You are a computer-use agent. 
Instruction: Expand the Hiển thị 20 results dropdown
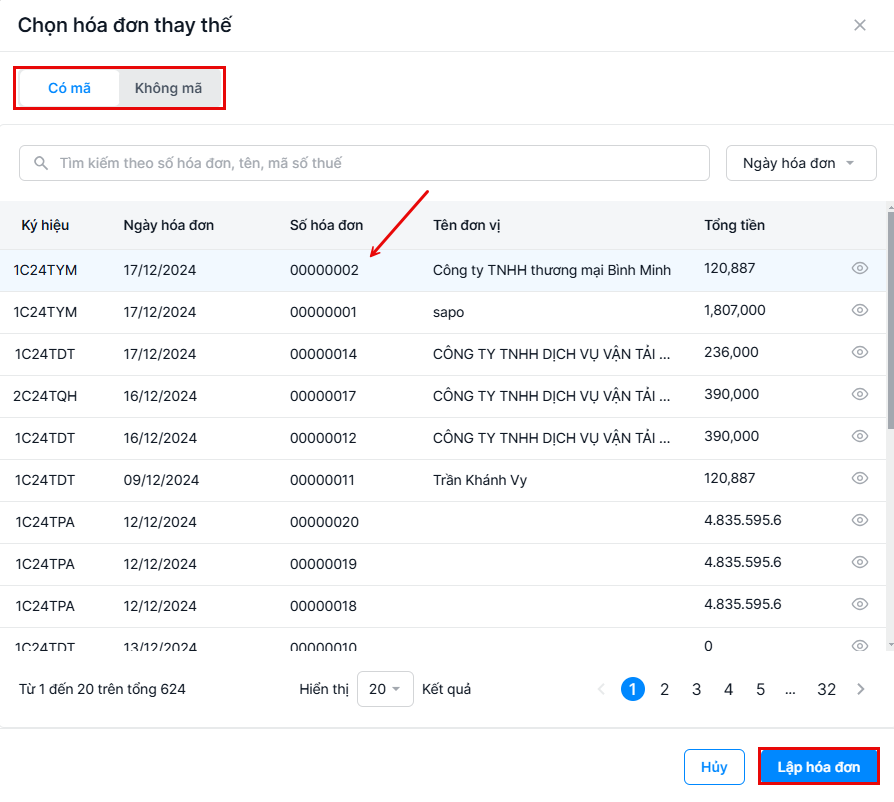pyautogui.click(x=385, y=689)
